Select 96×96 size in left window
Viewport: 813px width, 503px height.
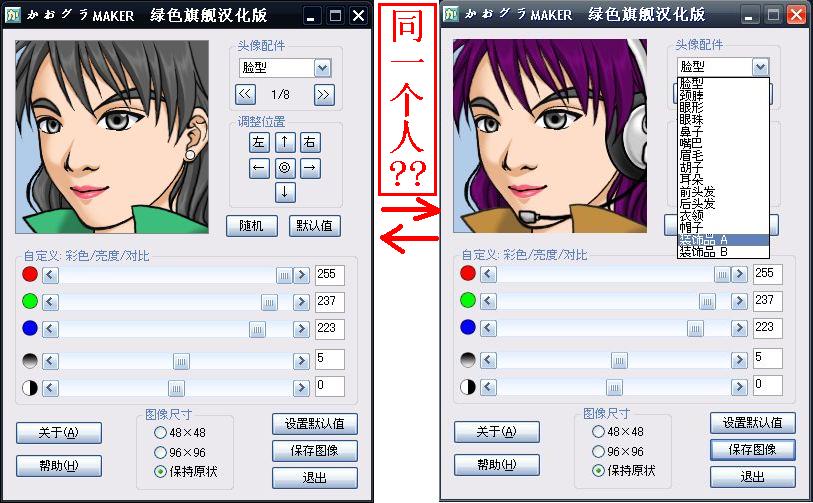[180, 452]
